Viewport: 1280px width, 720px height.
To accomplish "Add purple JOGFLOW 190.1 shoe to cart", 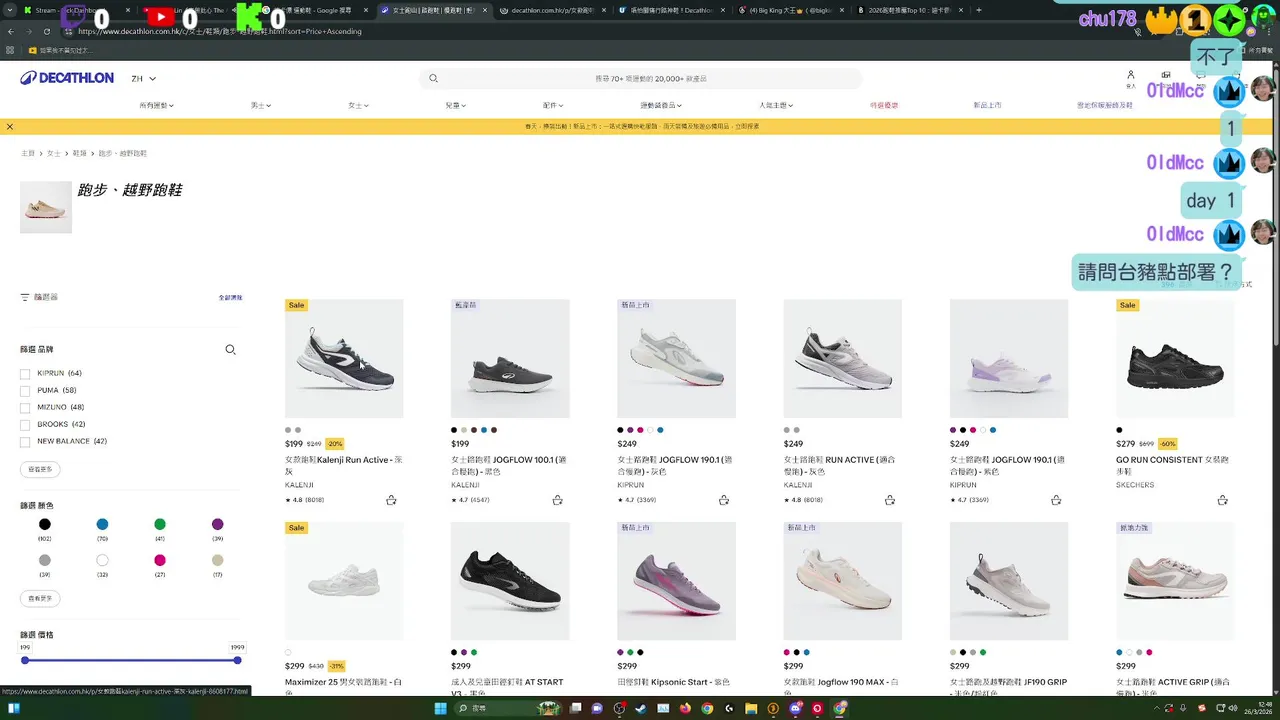I will coord(1056,500).
